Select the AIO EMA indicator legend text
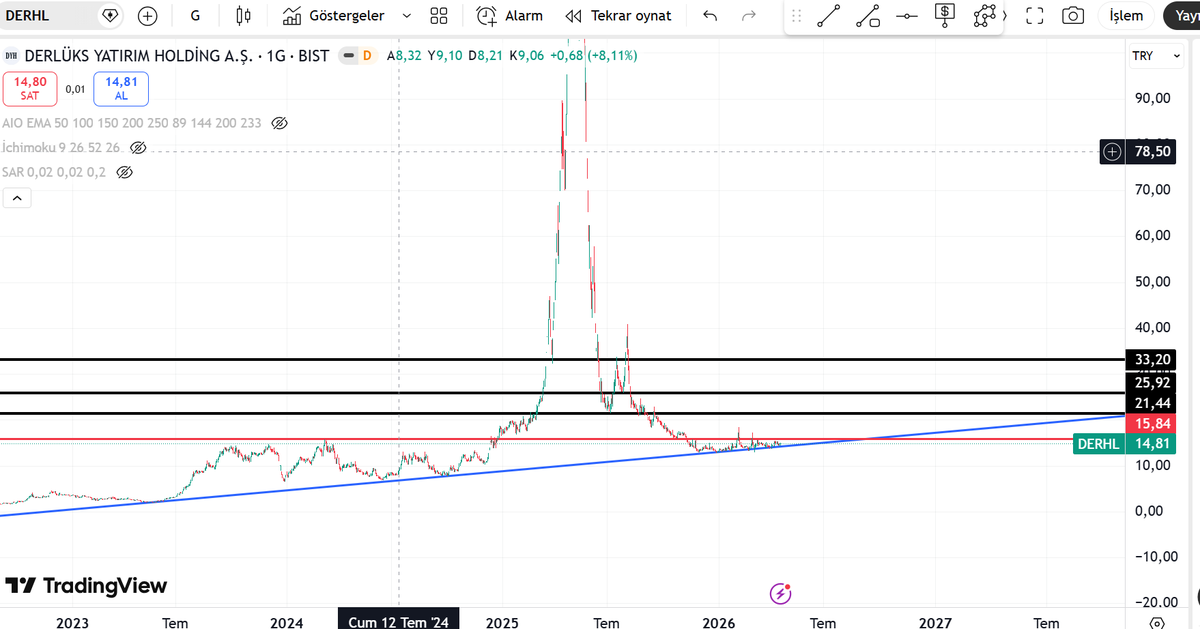Screen dimensions: 1200x629 point(132,123)
